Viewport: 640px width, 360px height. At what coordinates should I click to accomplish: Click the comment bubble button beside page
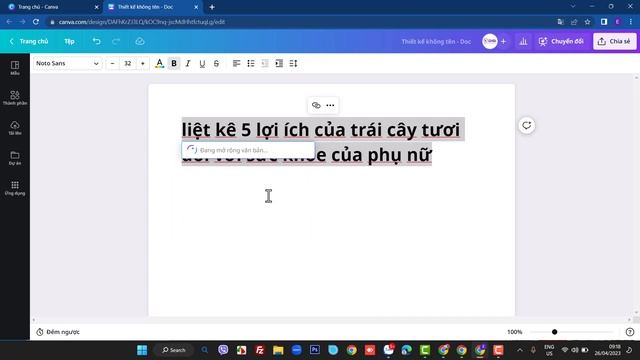[x=527, y=125]
